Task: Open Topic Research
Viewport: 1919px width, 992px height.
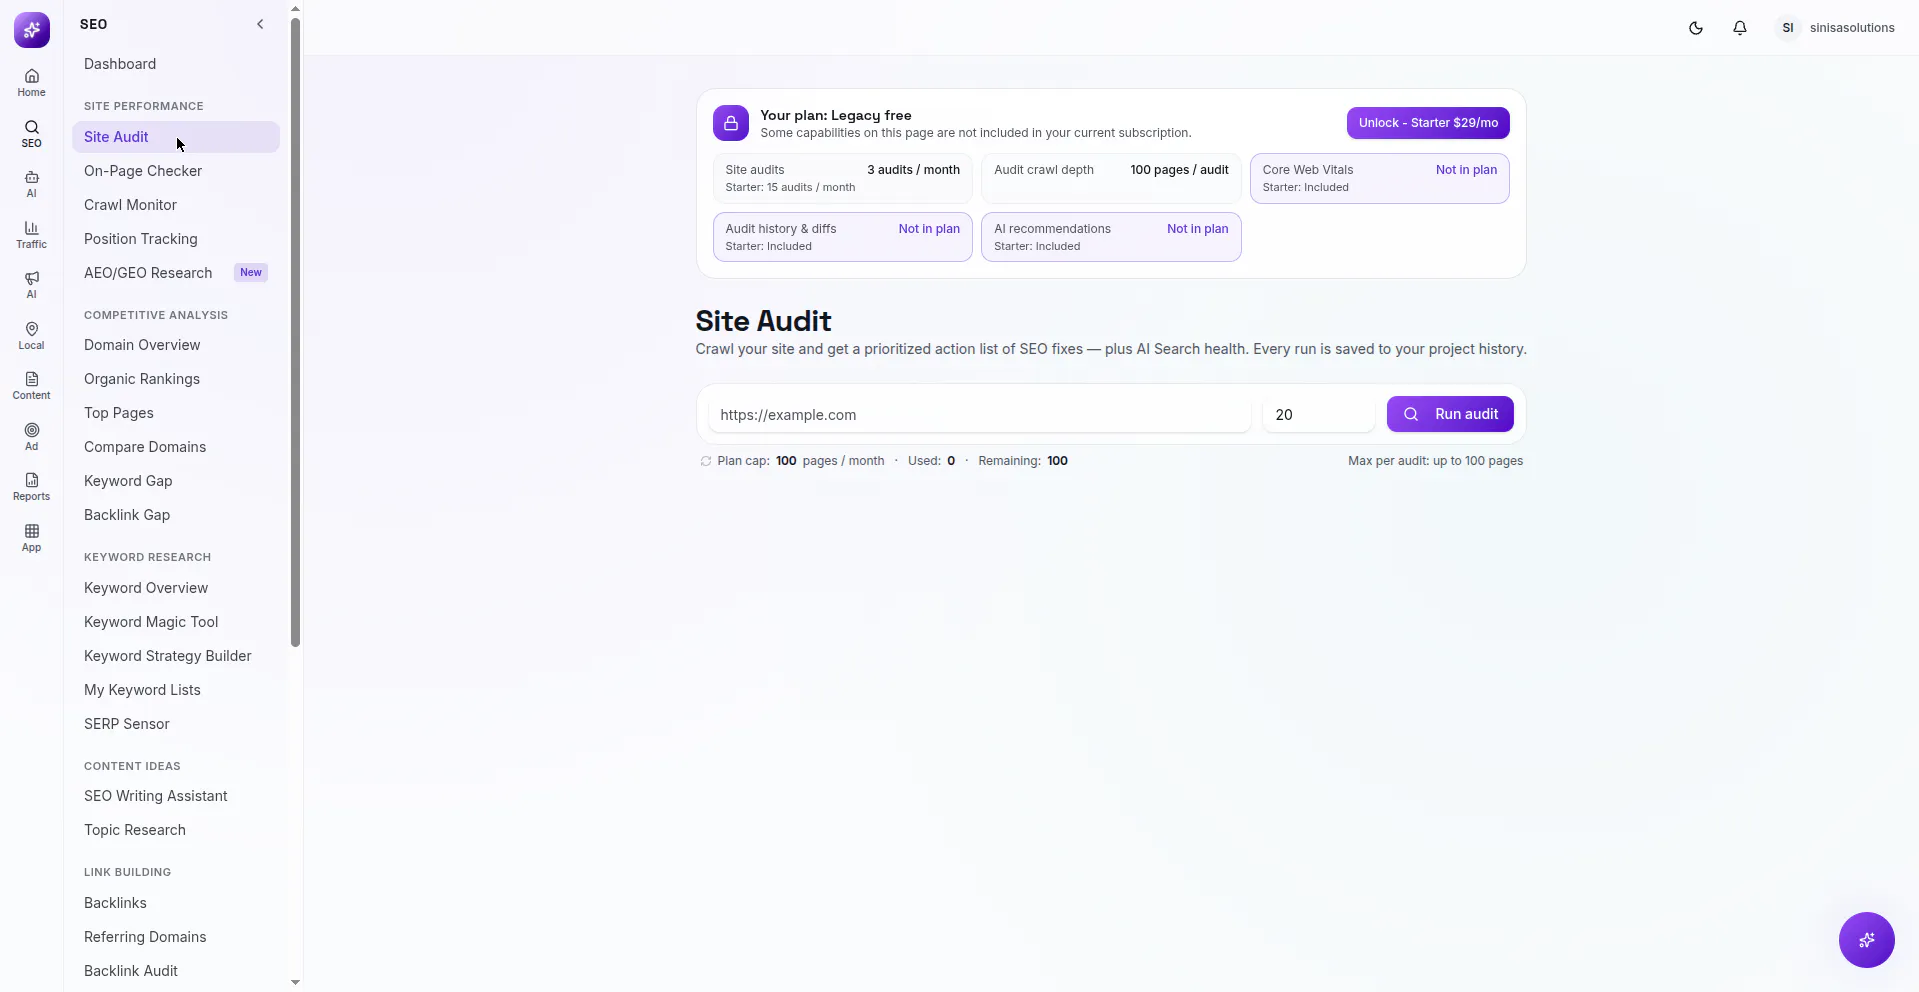Action: pyautogui.click(x=176, y=830)
